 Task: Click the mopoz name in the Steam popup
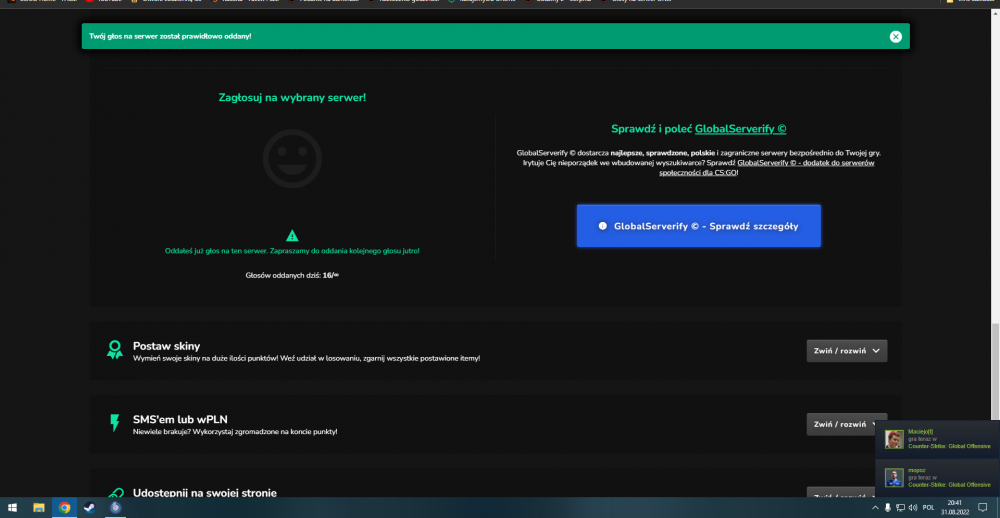pyautogui.click(x=916, y=470)
